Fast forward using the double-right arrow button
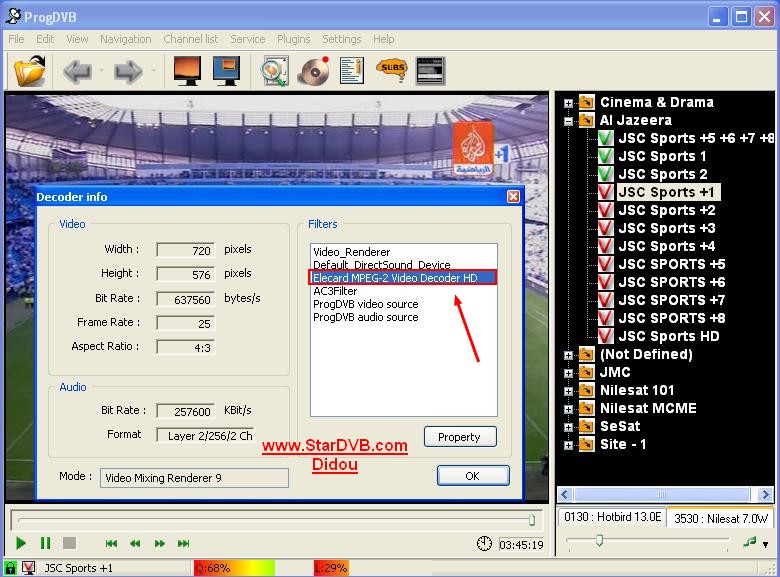780x577 pixels. pos(160,544)
